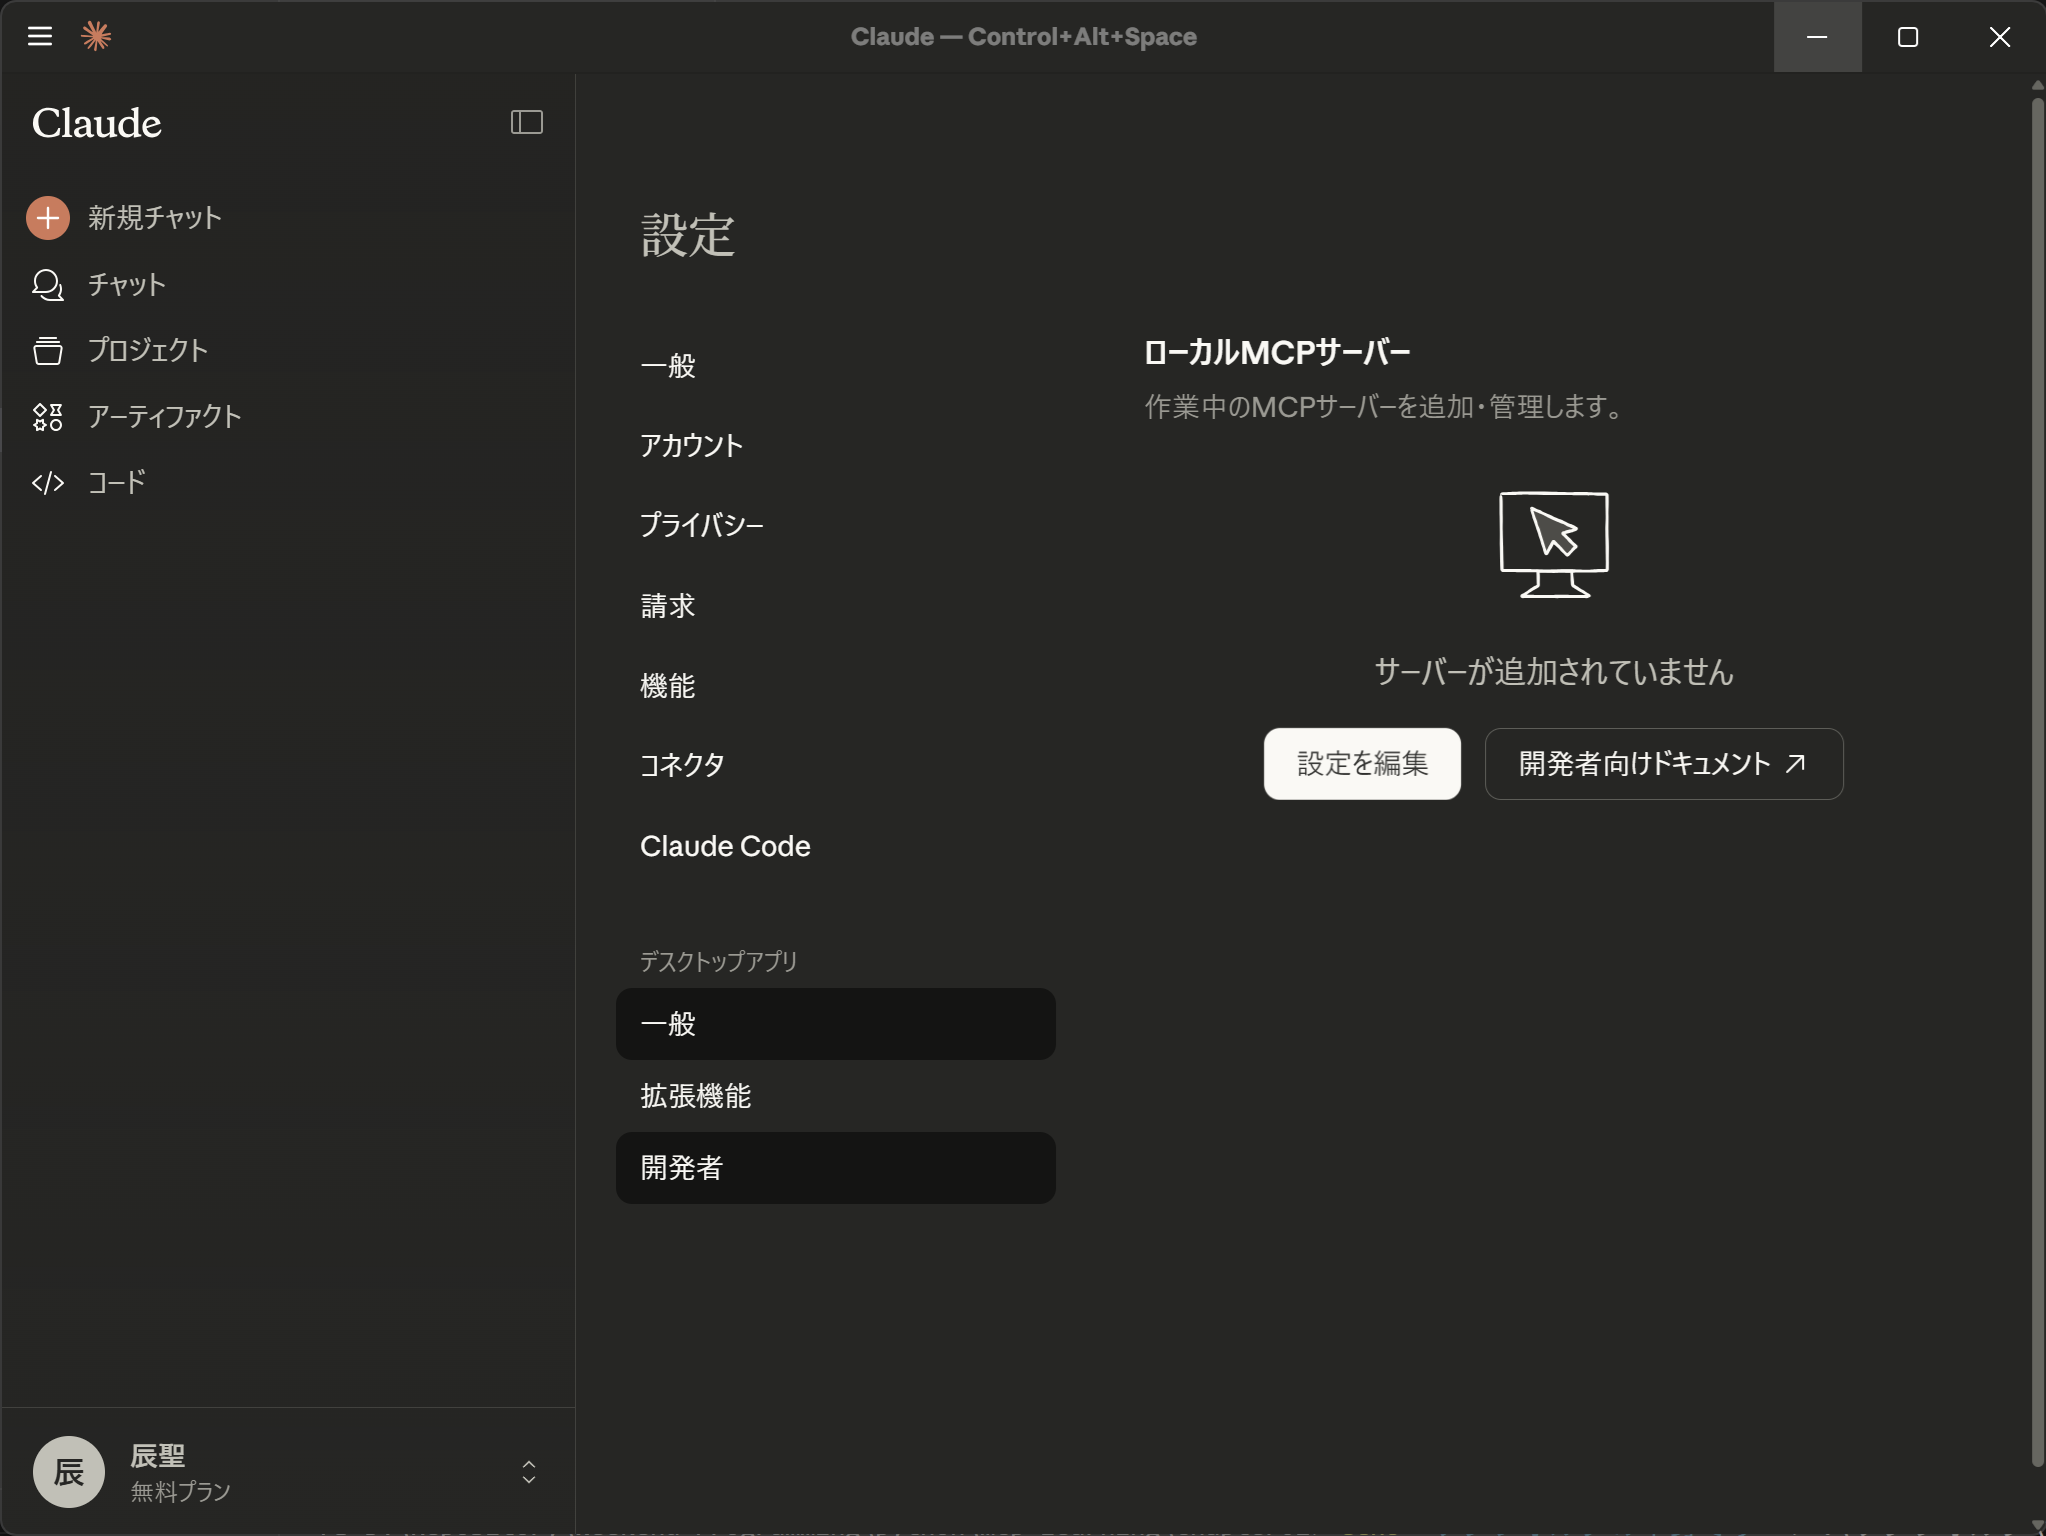2046x1536 pixels.
Task: Expand the account options chevron
Action: click(527, 1472)
